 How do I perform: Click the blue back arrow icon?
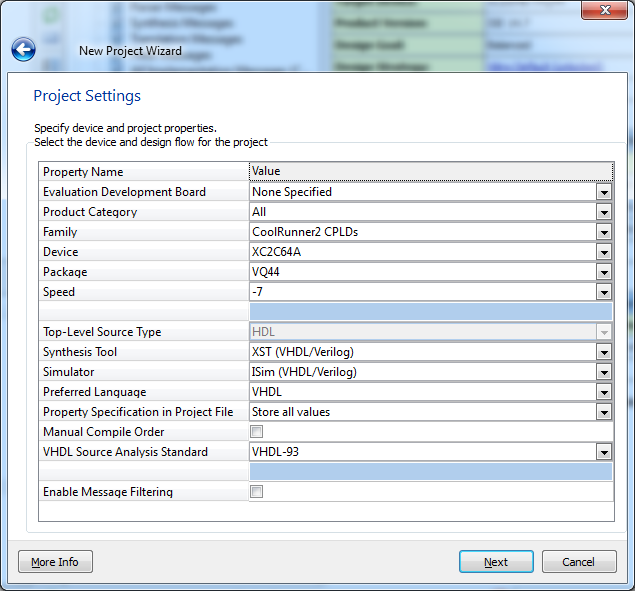click(x=23, y=49)
